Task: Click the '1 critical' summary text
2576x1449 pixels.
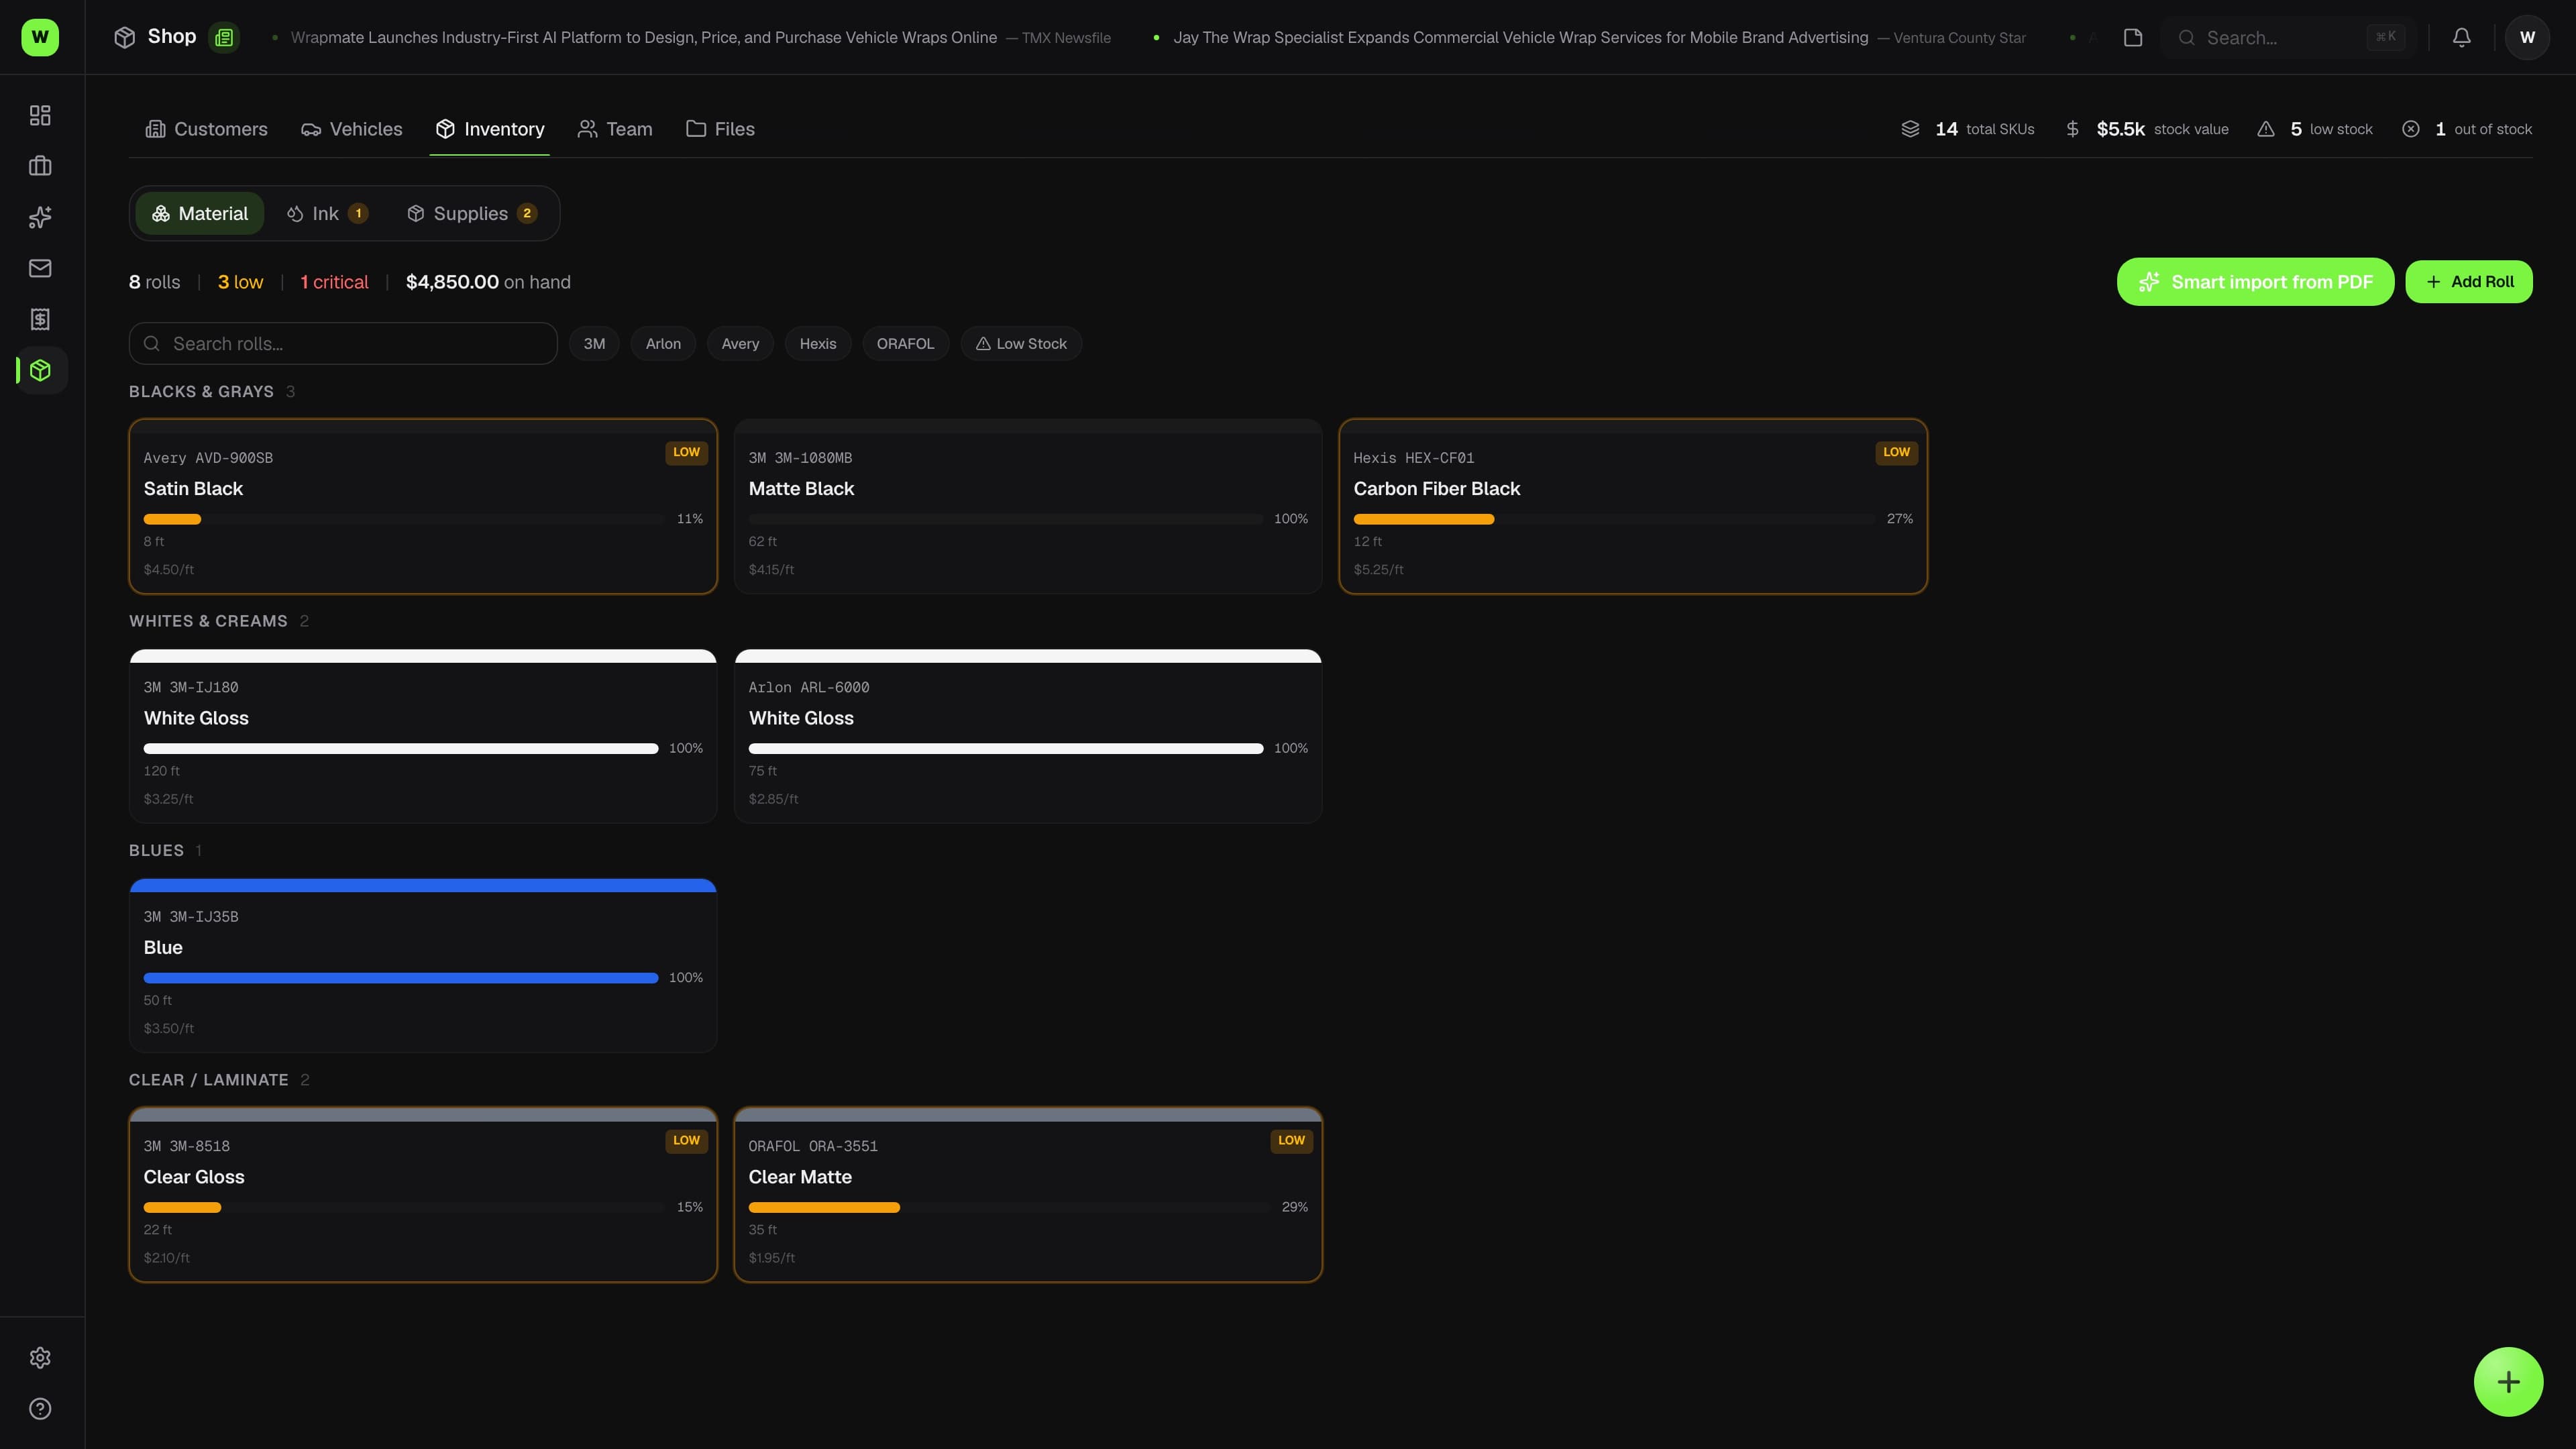Action: coord(334,282)
